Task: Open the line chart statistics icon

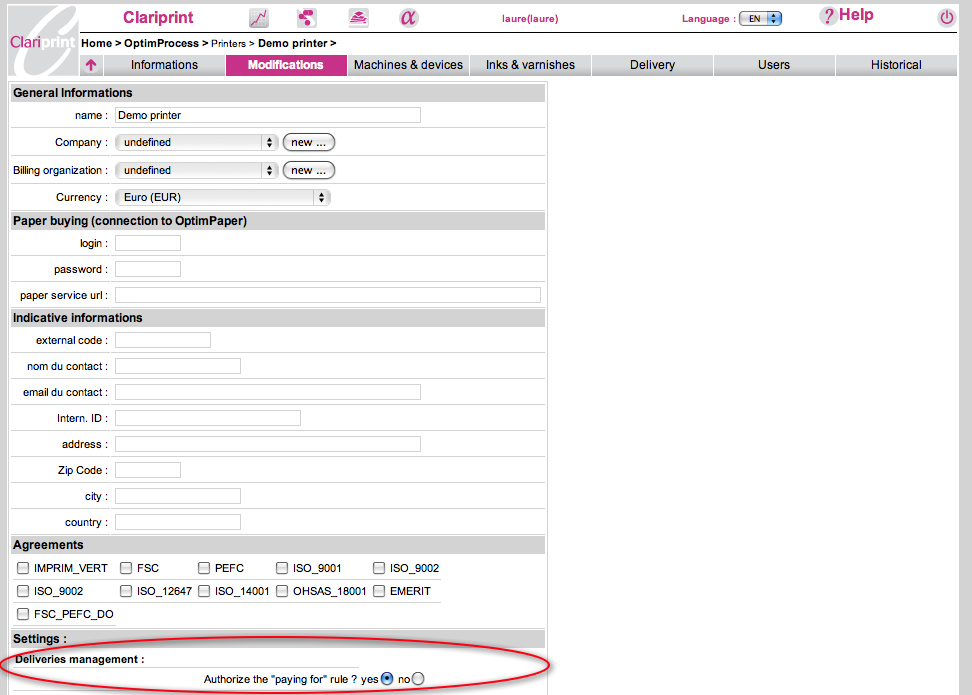Action: [259, 18]
